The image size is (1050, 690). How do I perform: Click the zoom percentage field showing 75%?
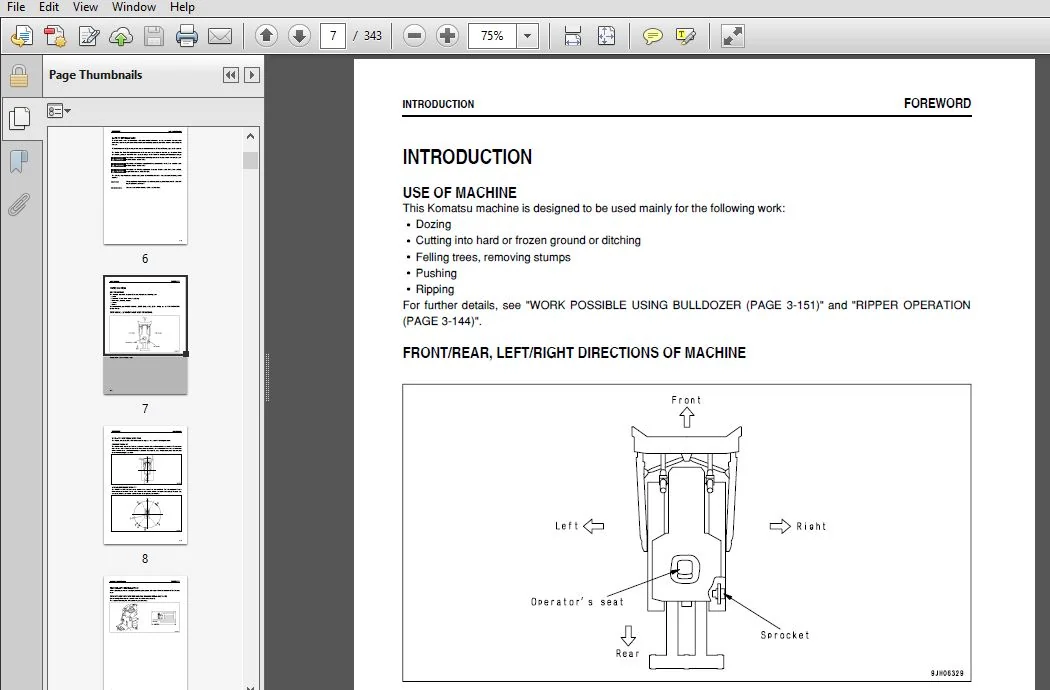click(x=492, y=36)
